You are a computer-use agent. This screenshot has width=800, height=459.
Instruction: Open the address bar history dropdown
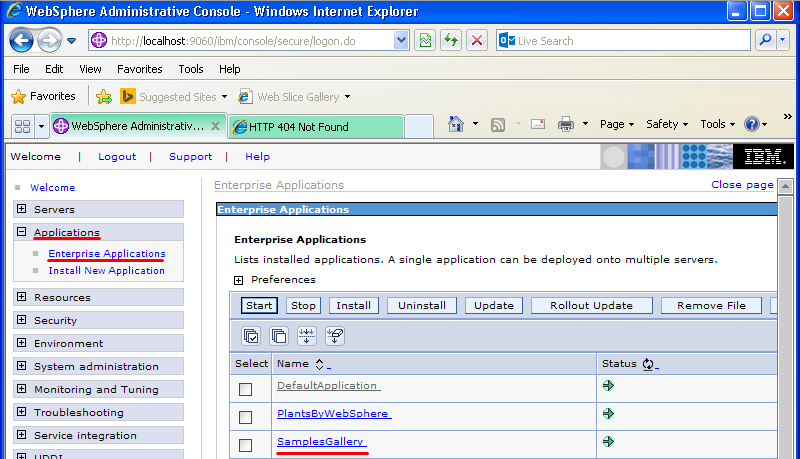(401, 41)
